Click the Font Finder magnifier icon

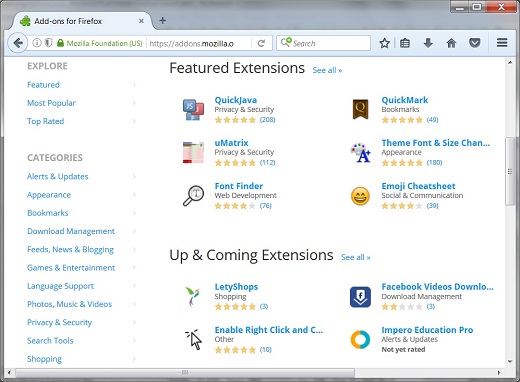point(193,196)
